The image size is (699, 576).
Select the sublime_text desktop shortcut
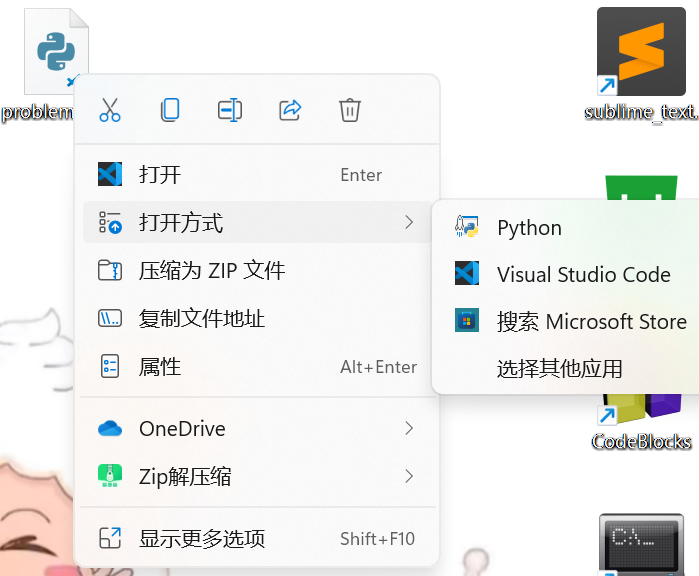coord(641,65)
